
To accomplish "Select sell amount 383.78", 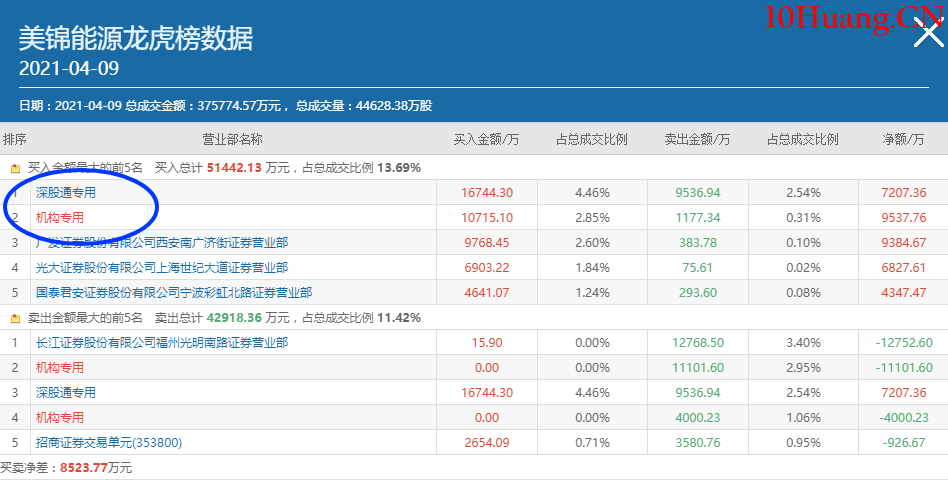I will [698, 243].
